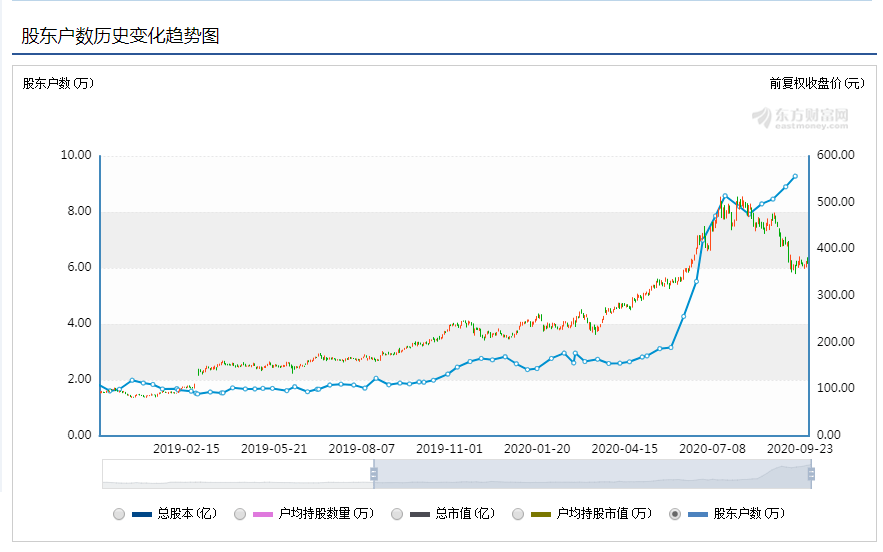This screenshot has width=883, height=552.
Task: Click the right handle of the range slider
Action: (x=811, y=474)
